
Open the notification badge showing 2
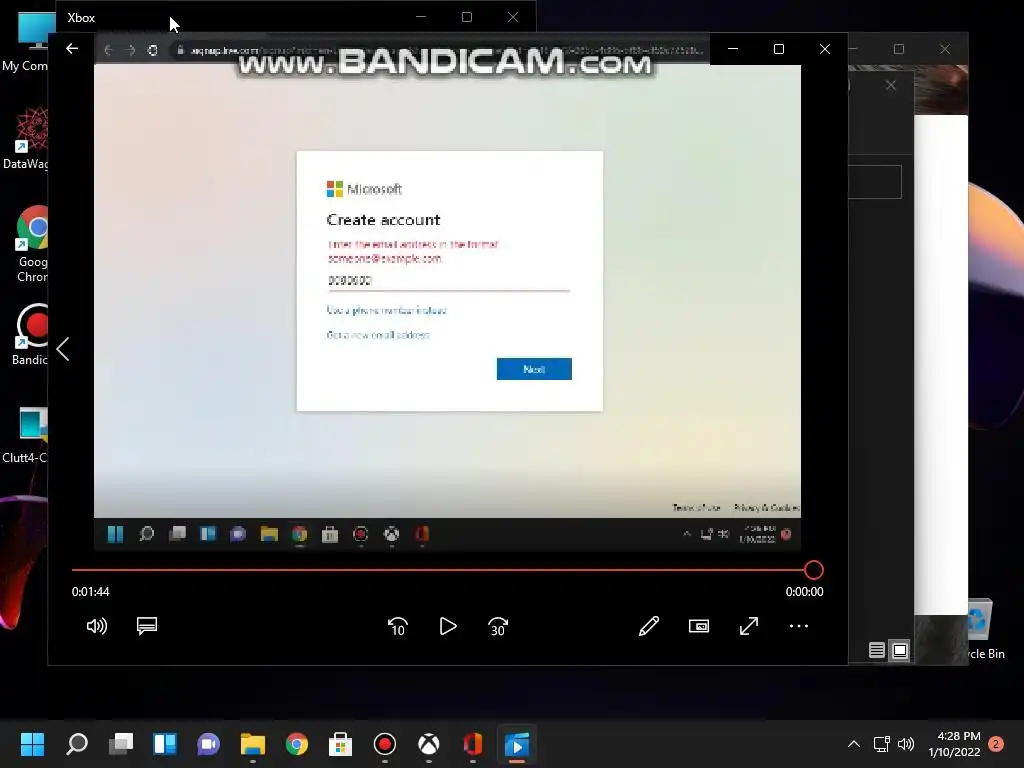pyautogui.click(x=996, y=744)
